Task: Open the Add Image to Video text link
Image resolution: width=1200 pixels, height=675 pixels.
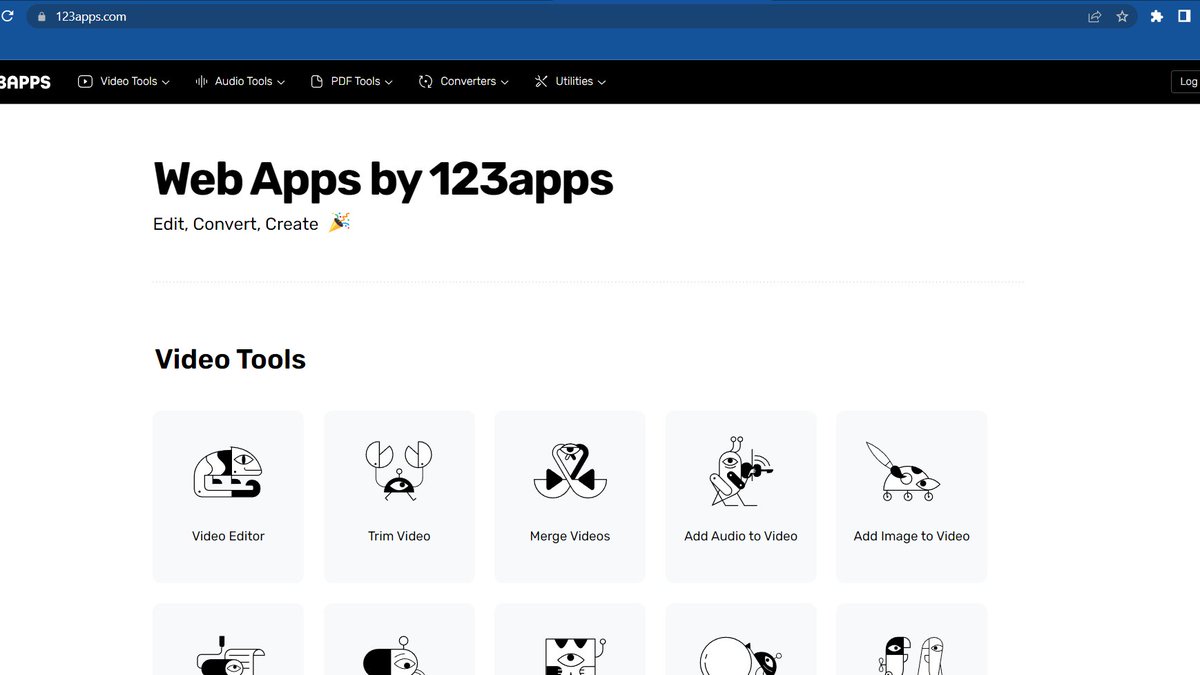Action: (912, 536)
